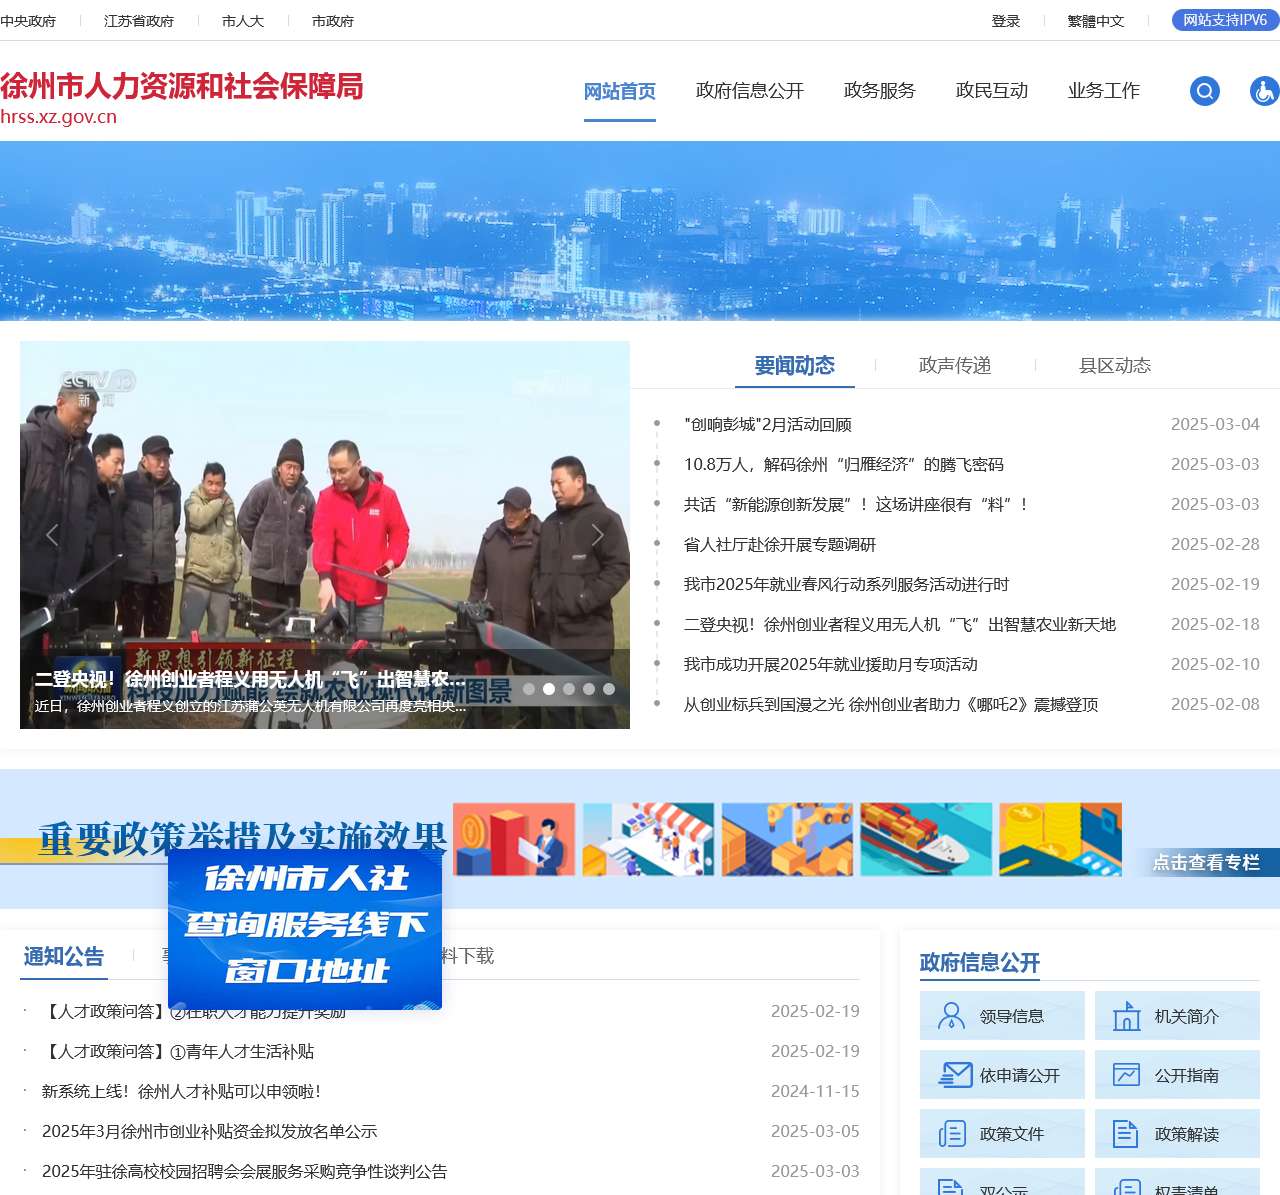Click date 2025-03-04 beside first news item
This screenshot has width=1280, height=1195.
click(x=1215, y=424)
